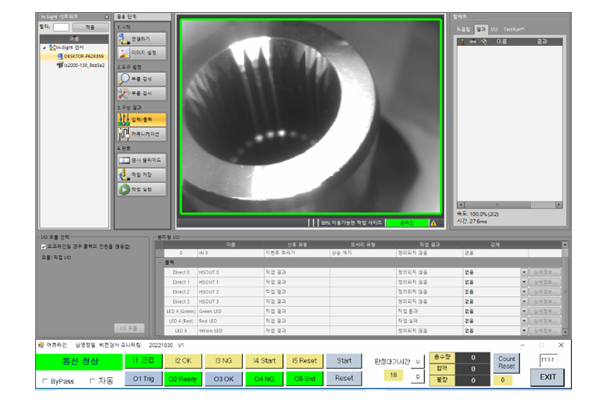Toggle the O5 End output indicator

[305, 379]
